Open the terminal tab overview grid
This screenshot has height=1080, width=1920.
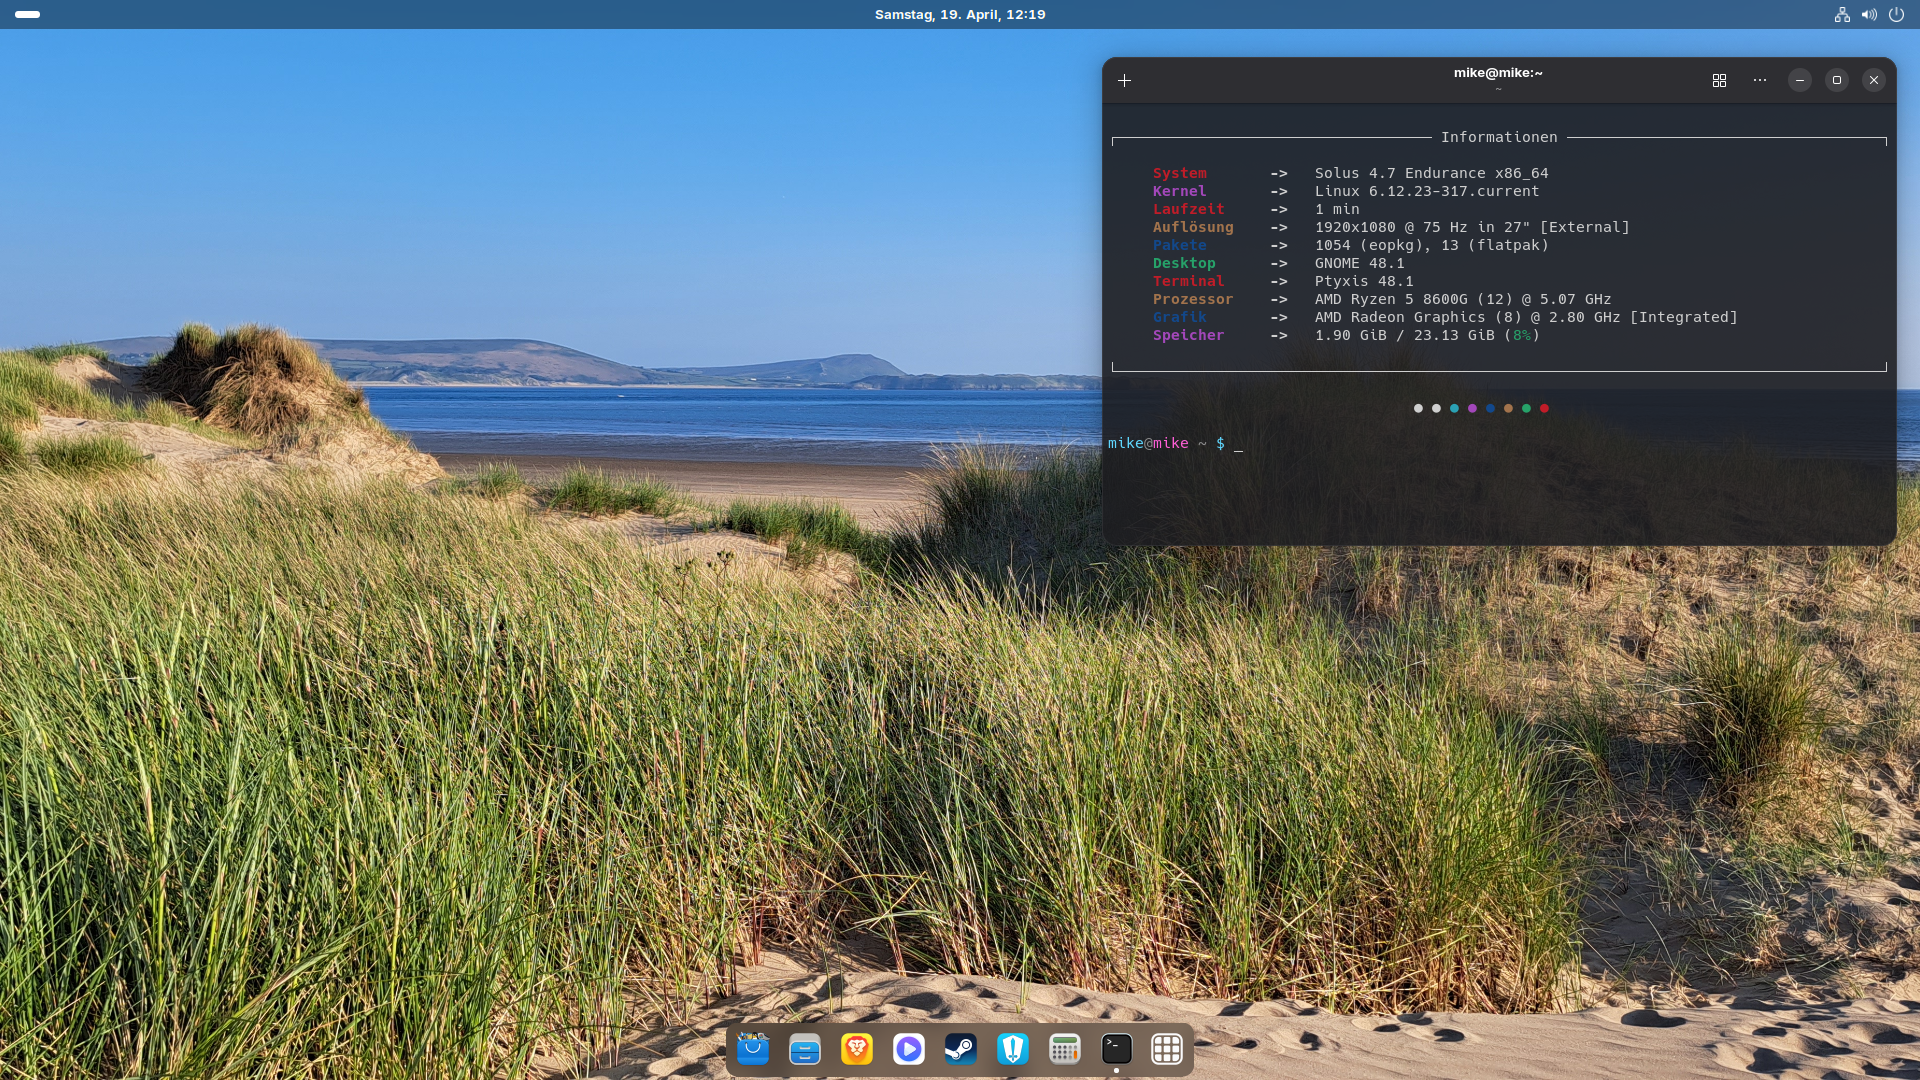pyautogui.click(x=1719, y=80)
